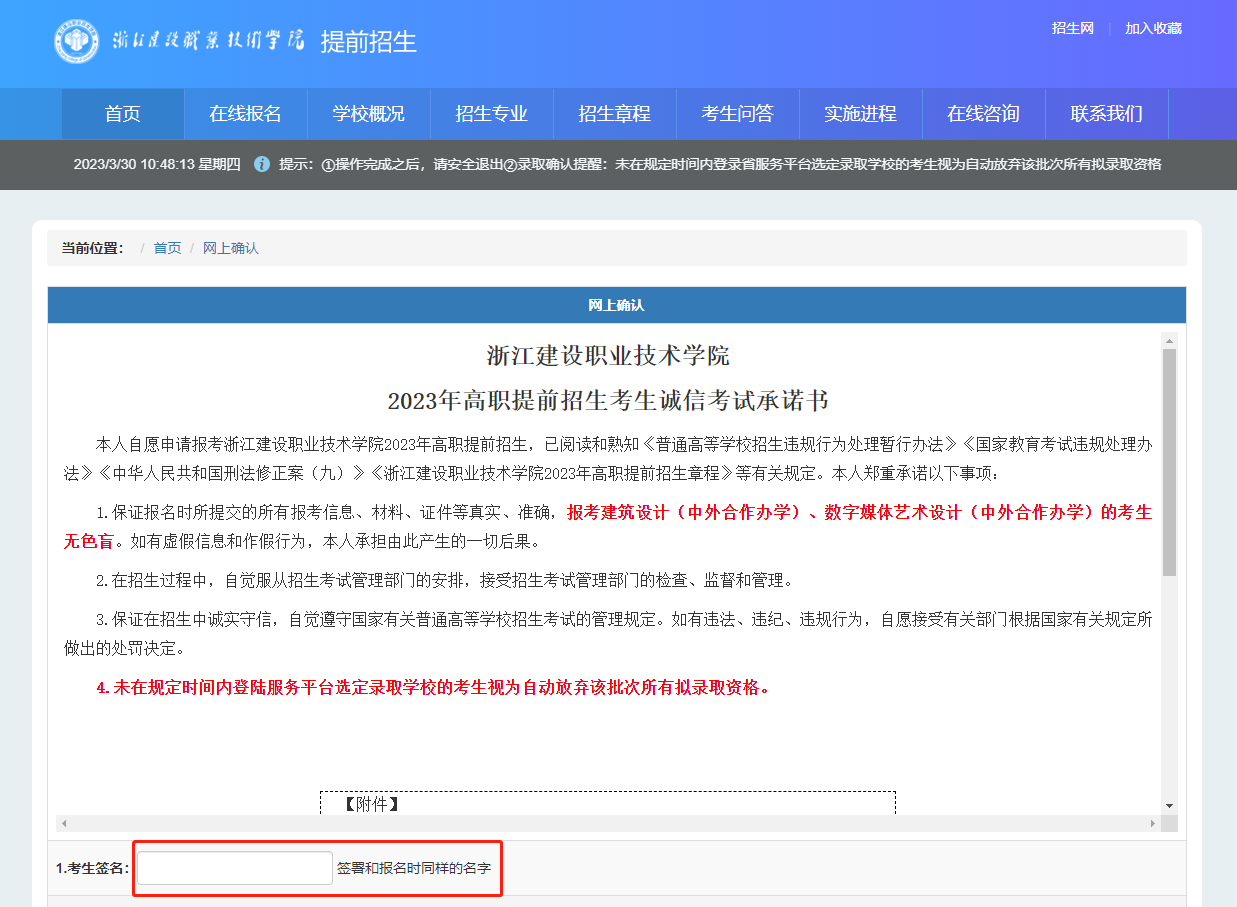The height and width of the screenshot is (907, 1237).
Task: Go to 考生问答 in the menu
Action: tap(737, 114)
